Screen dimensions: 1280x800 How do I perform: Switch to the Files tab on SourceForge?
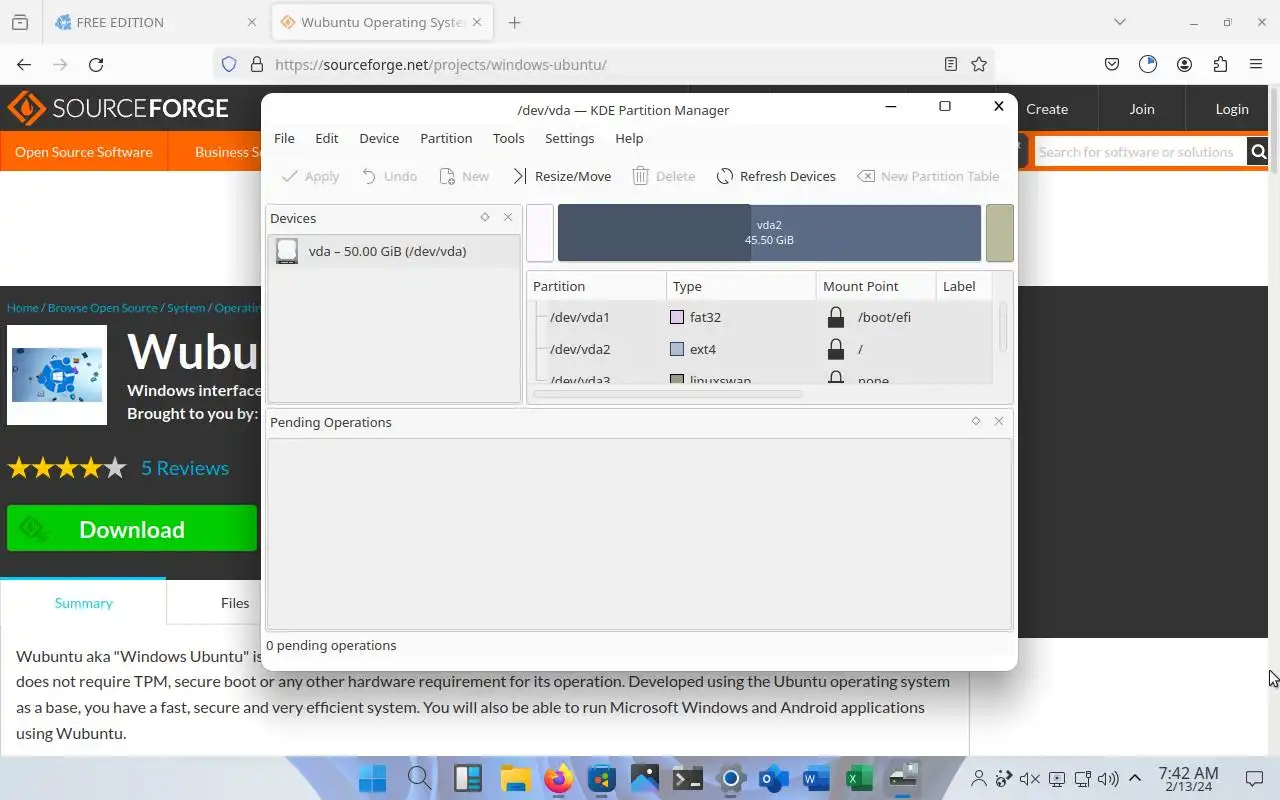coord(235,603)
